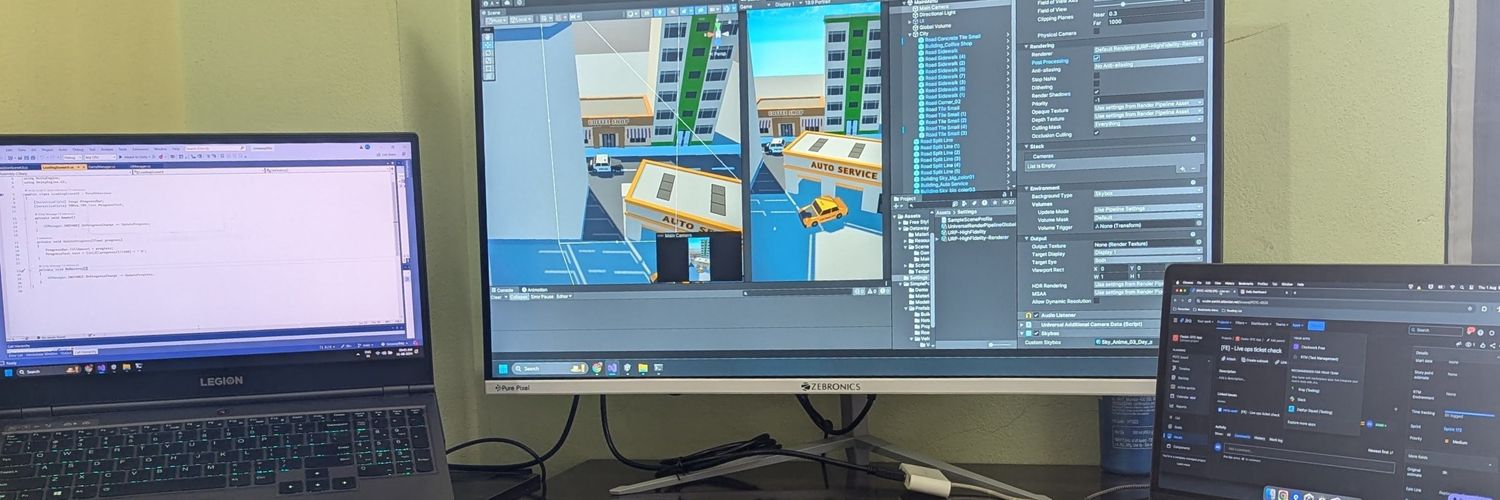1500x500 pixels.
Task: Choose Xray (Testing) in Jira Apps menu
Action: click(1306, 390)
